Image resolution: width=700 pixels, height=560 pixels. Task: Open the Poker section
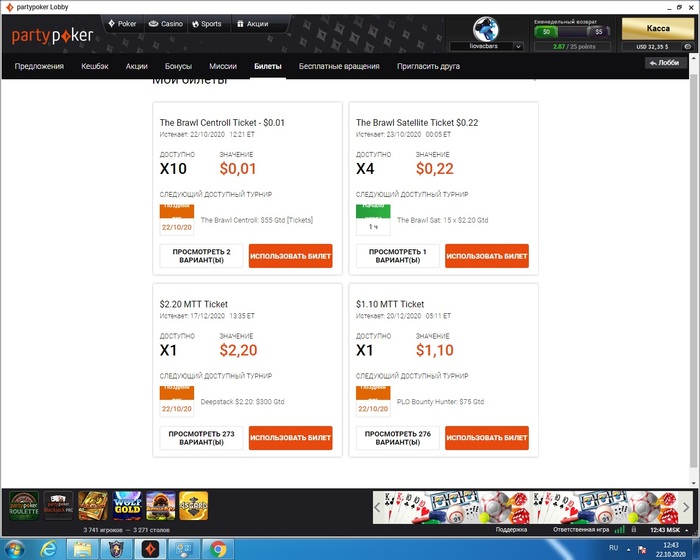click(x=122, y=24)
